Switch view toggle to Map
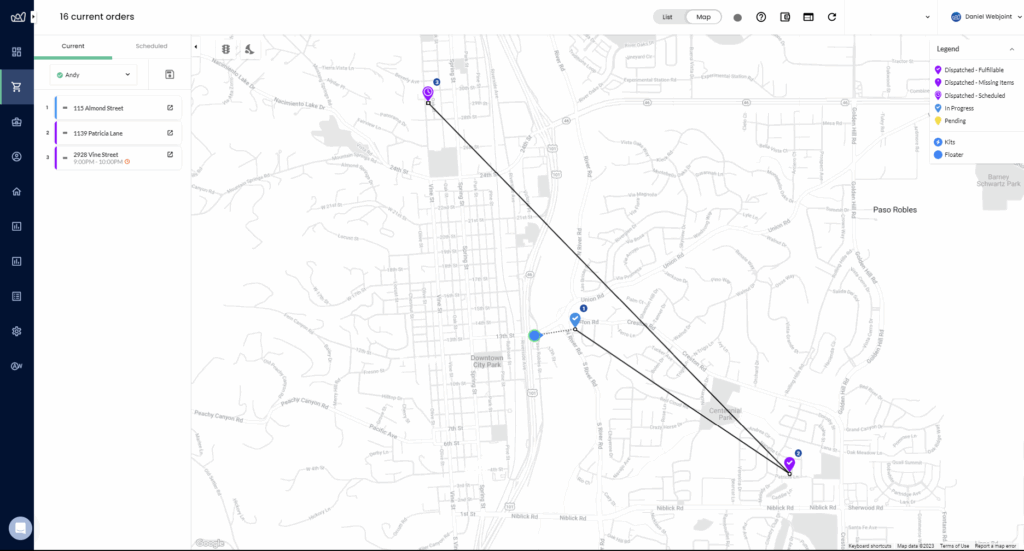 point(703,17)
